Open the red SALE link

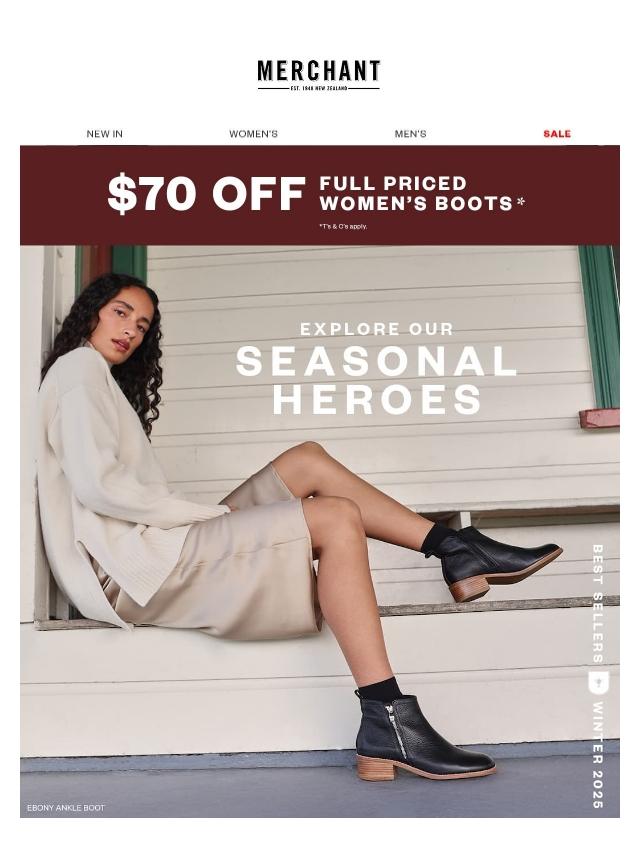point(557,134)
